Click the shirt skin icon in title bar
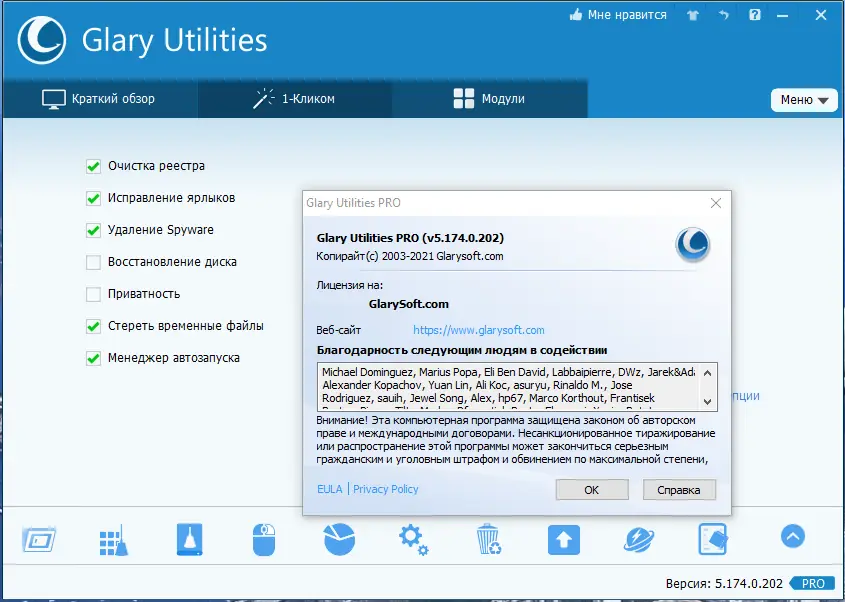This screenshot has width=845, height=602. [x=692, y=14]
